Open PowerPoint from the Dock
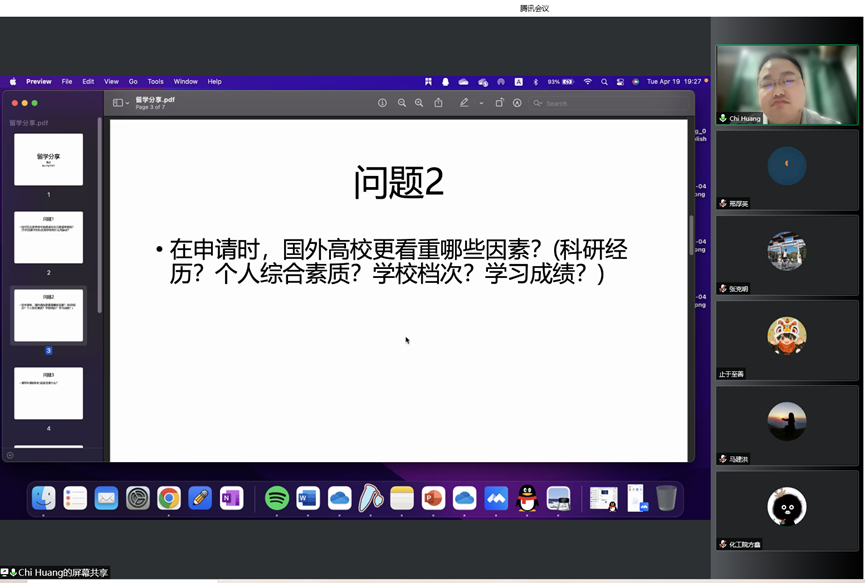The width and height of the screenshot is (865, 583). click(432, 498)
